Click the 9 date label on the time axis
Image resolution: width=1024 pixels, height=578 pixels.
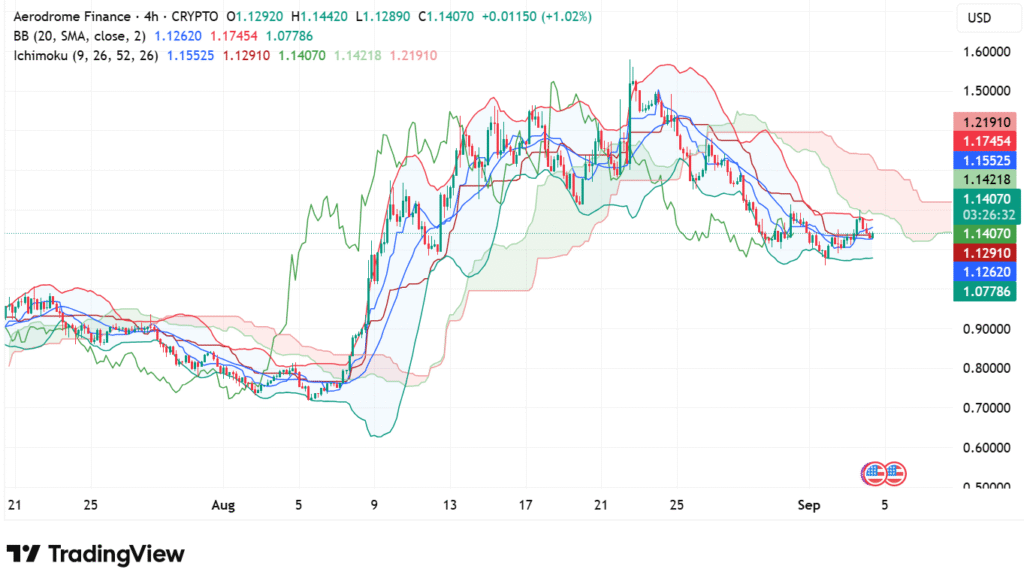click(374, 506)
